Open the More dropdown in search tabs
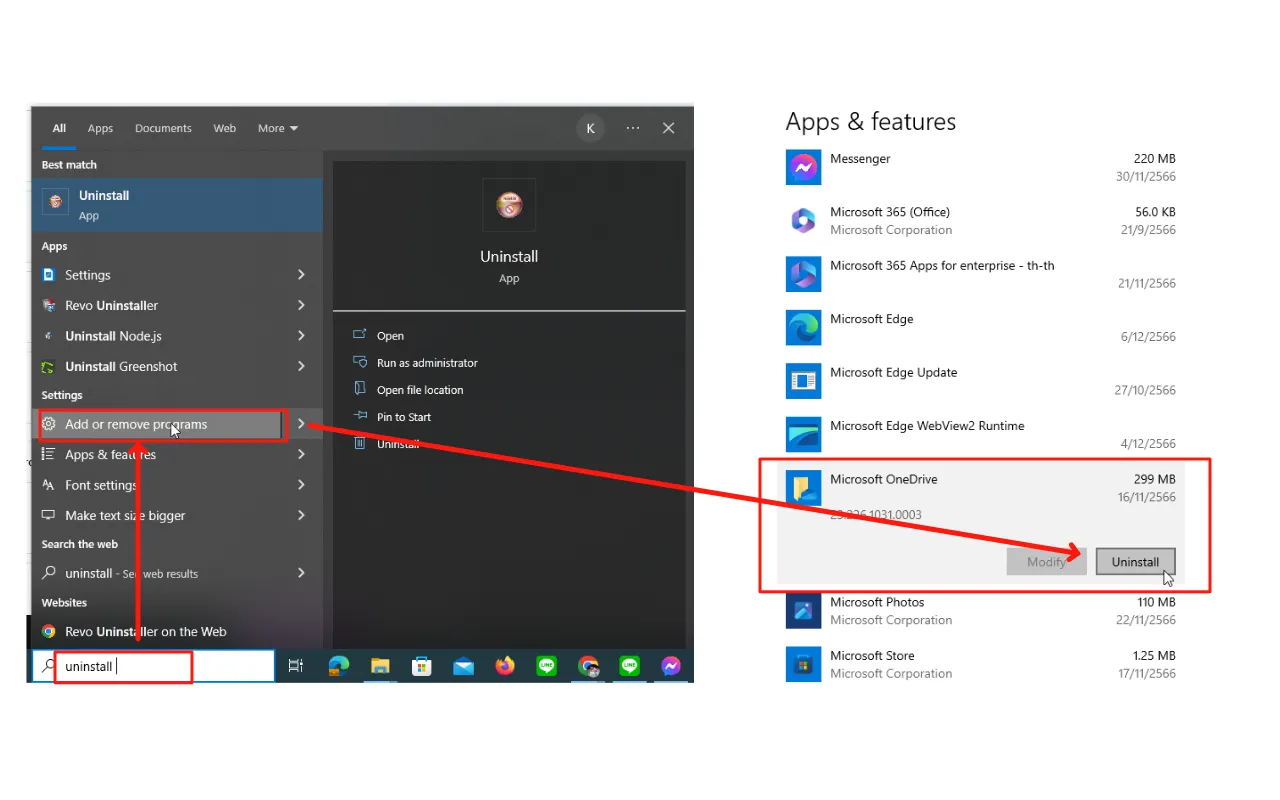 point(278,128)
